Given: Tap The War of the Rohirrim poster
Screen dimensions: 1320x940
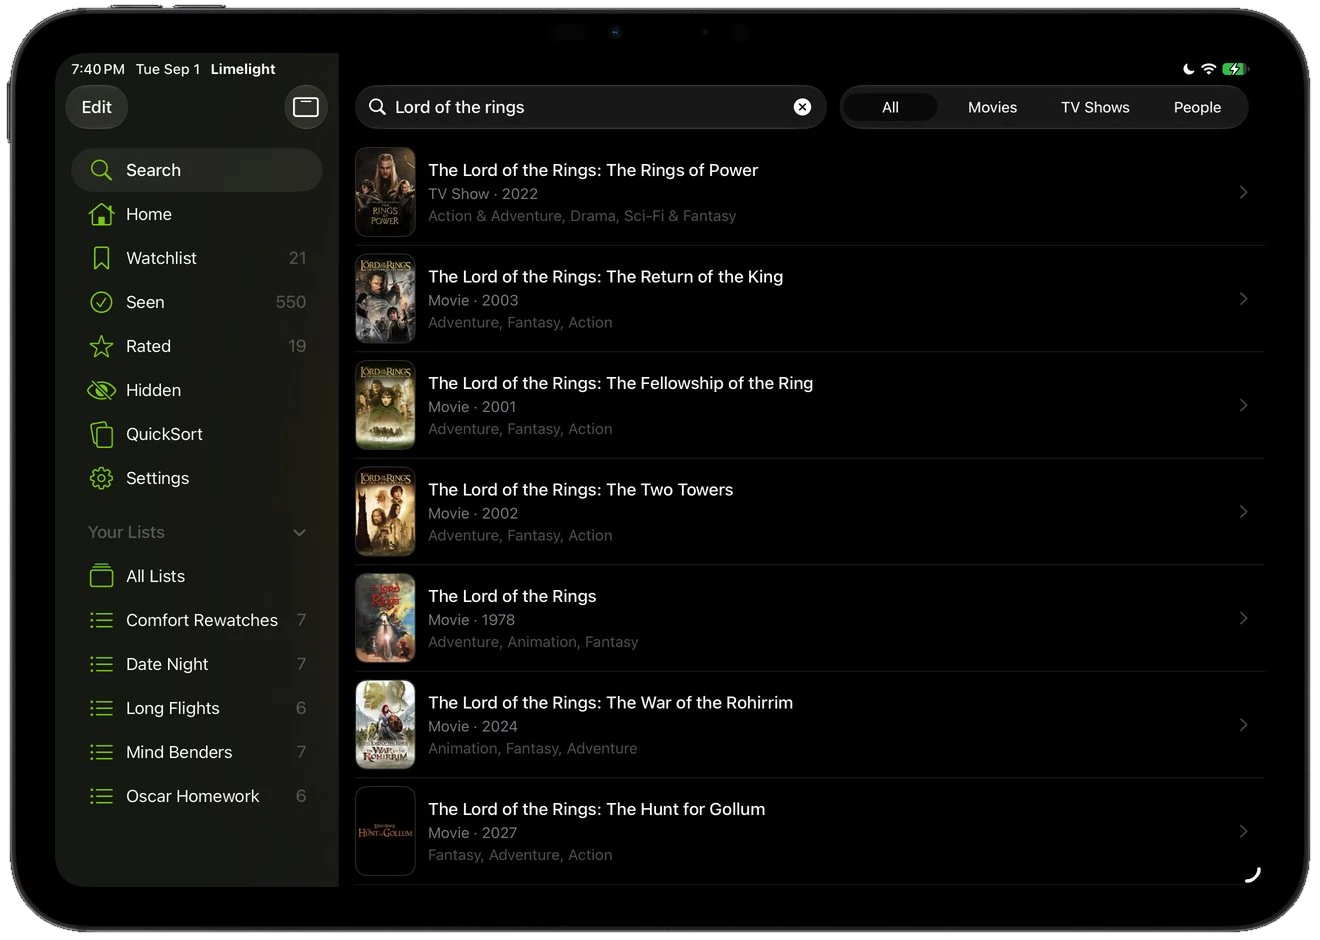Looking at the screenshot, I should click(385, 725).
